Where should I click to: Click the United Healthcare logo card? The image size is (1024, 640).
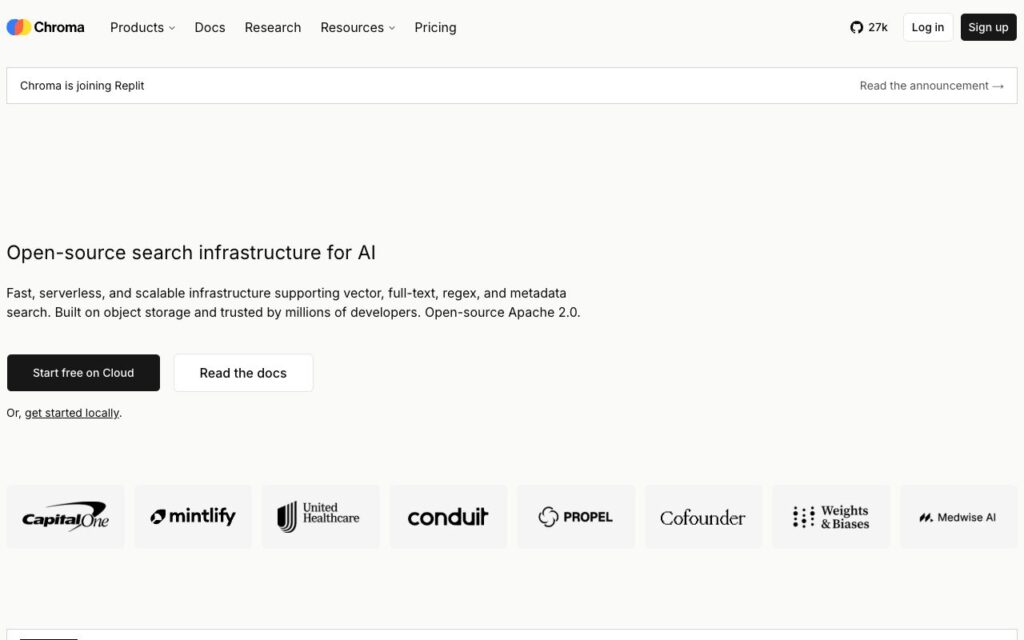(x=320, y=517)
